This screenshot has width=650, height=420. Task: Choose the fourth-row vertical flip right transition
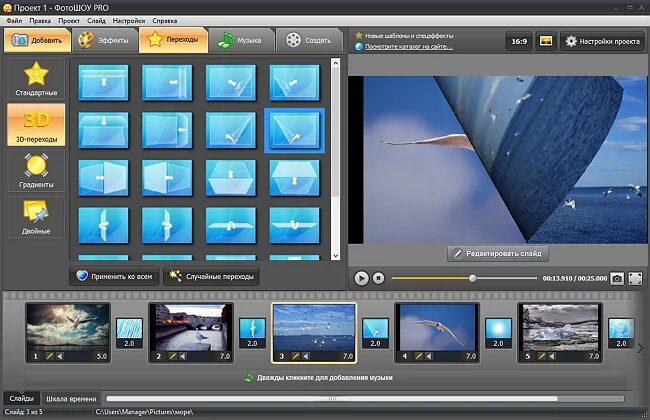tap(167, 226)
